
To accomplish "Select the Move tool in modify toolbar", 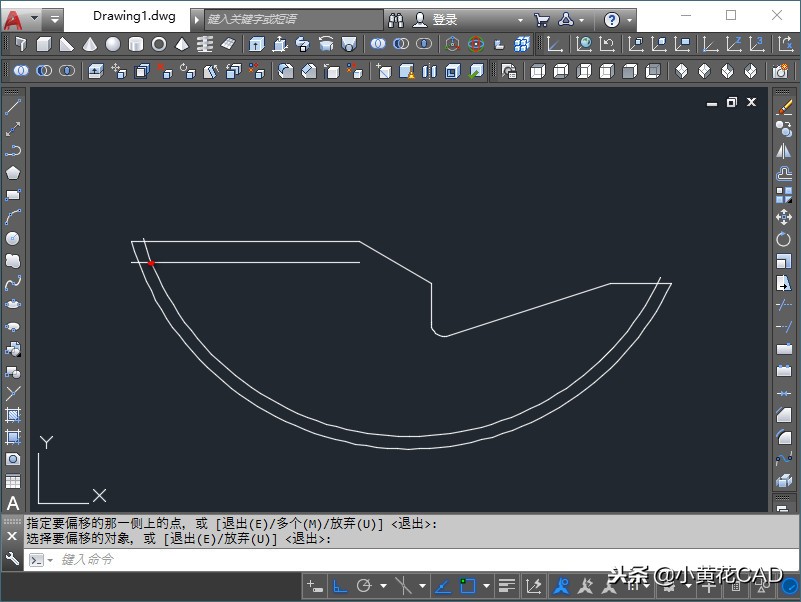I will pos(784,217).
